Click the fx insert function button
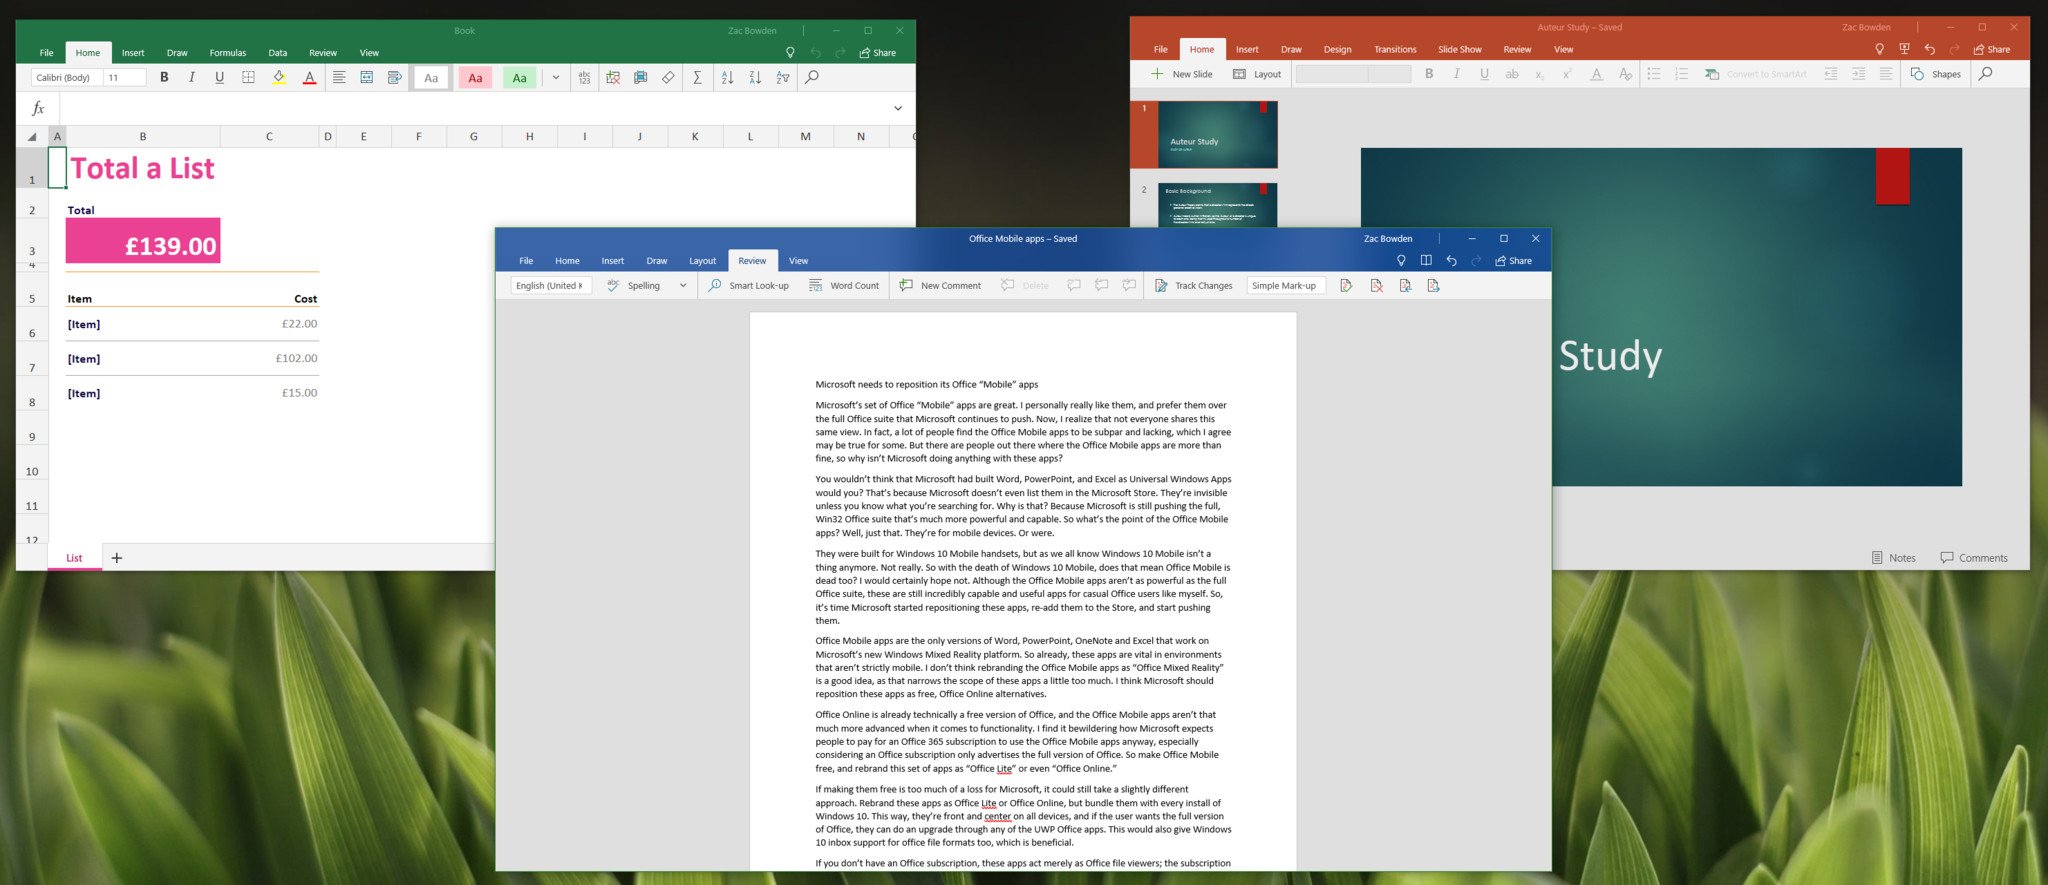This screenshot has height=885, width=2048. tap(38, 108)
